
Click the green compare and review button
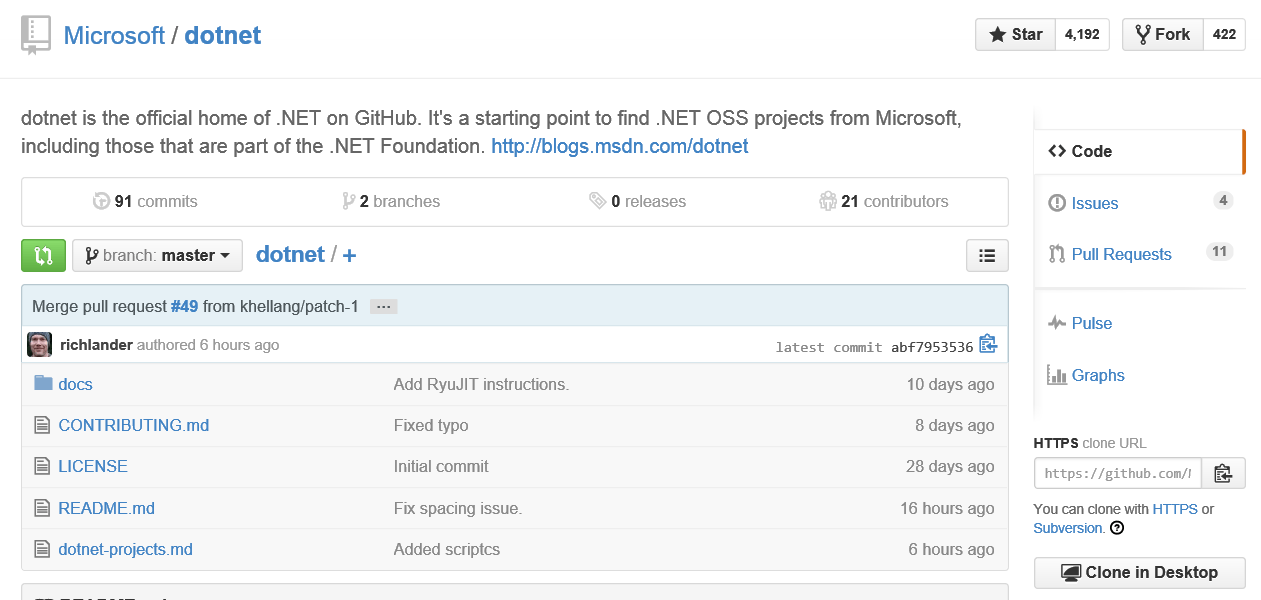pos(43,255)
